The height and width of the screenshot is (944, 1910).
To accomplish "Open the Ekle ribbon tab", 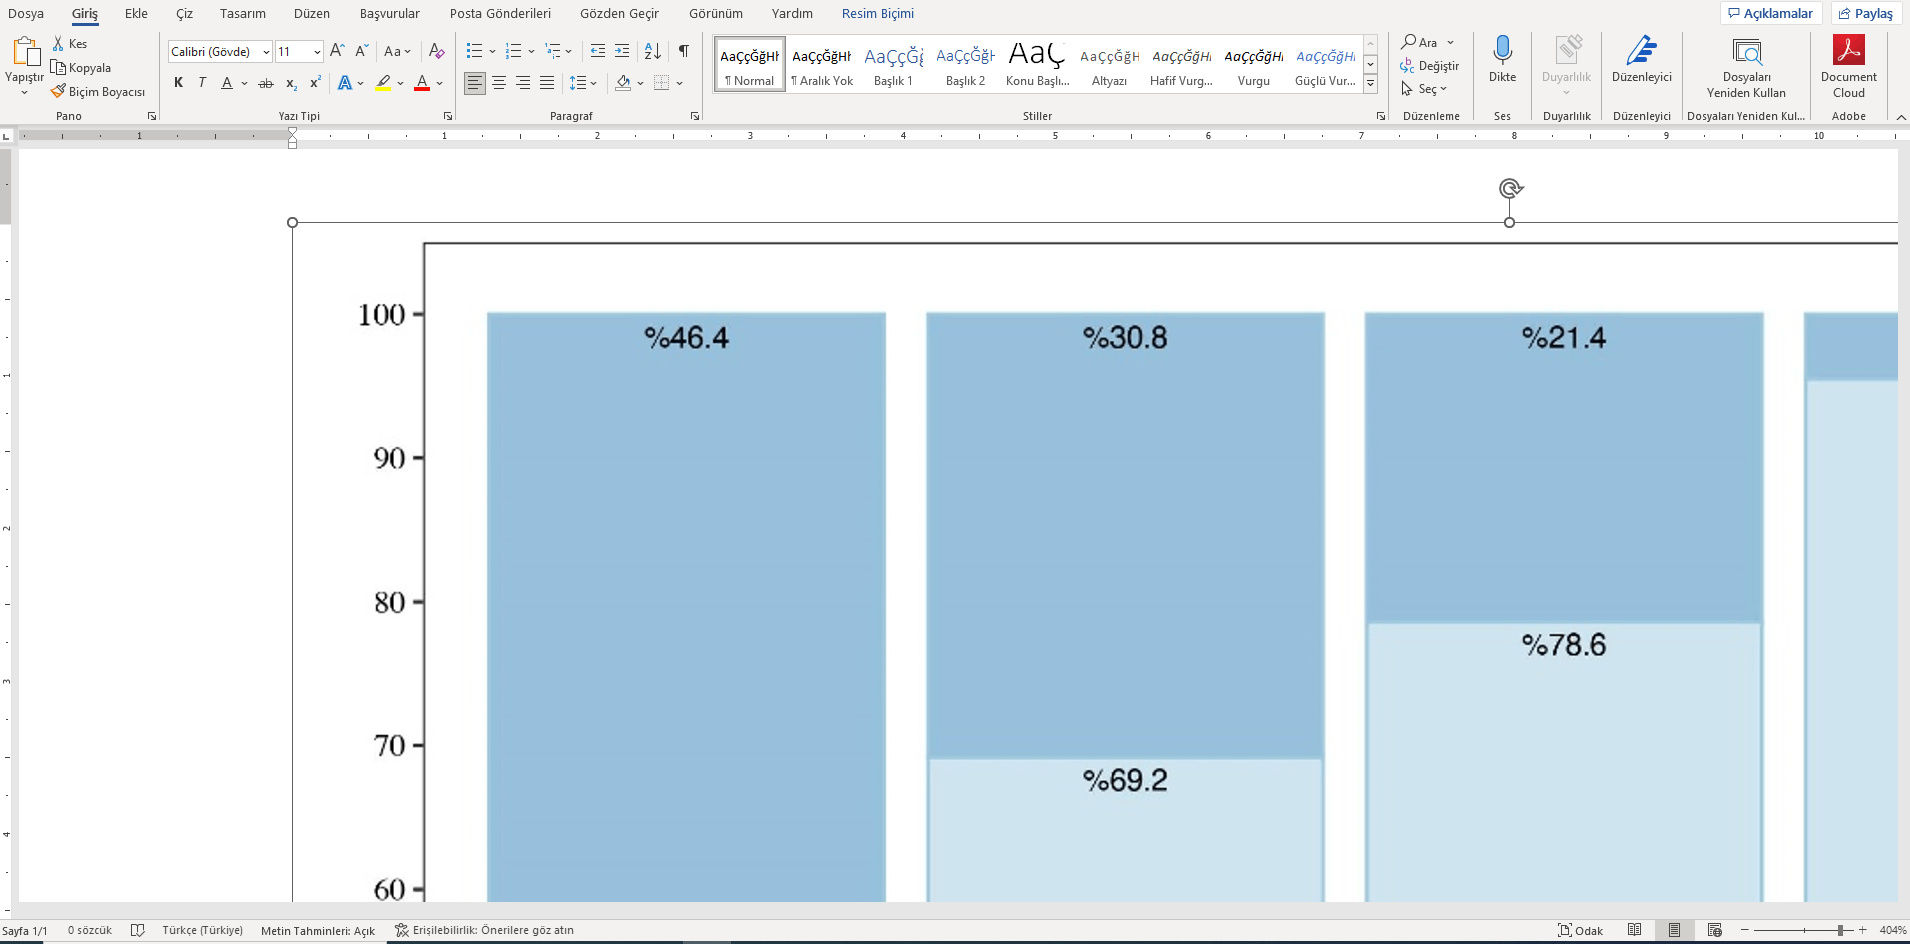I will [x=136, y=14].
